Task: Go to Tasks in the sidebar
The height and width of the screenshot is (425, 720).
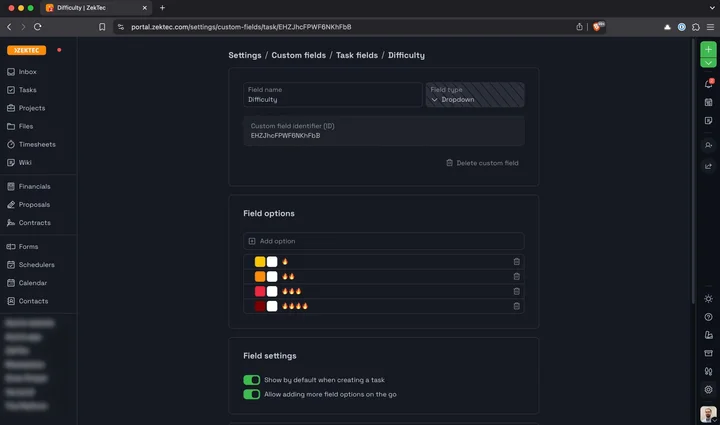Action: (22, 90)
